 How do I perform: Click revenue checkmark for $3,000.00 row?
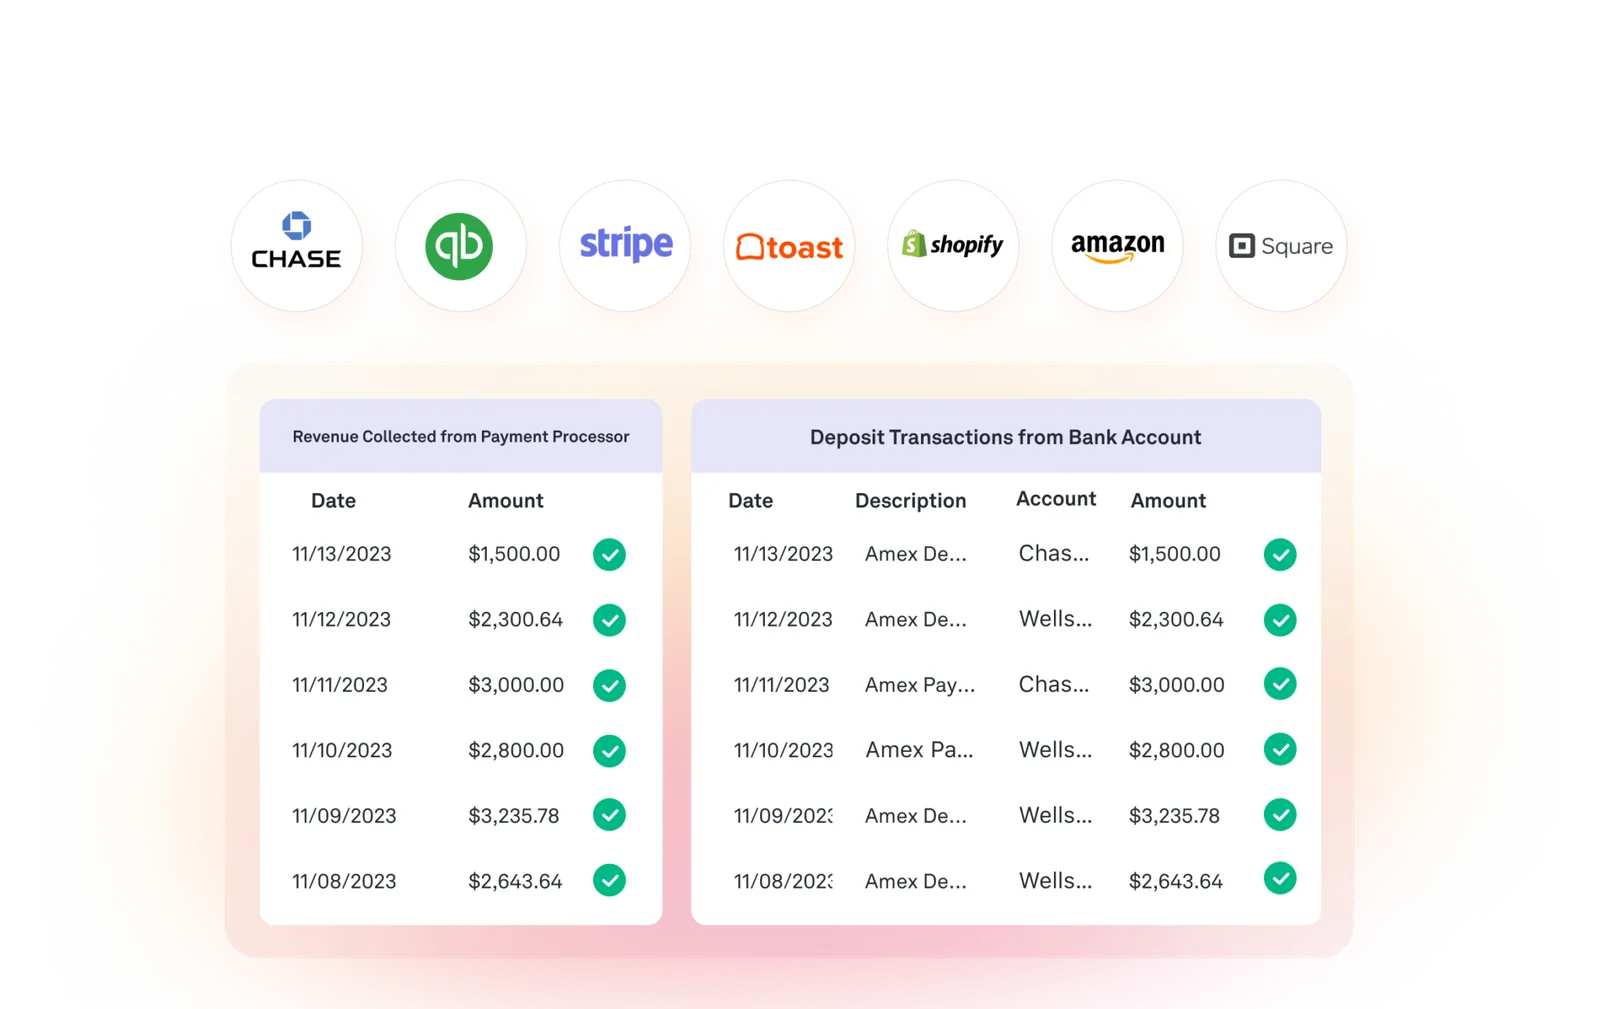(609, 685)
